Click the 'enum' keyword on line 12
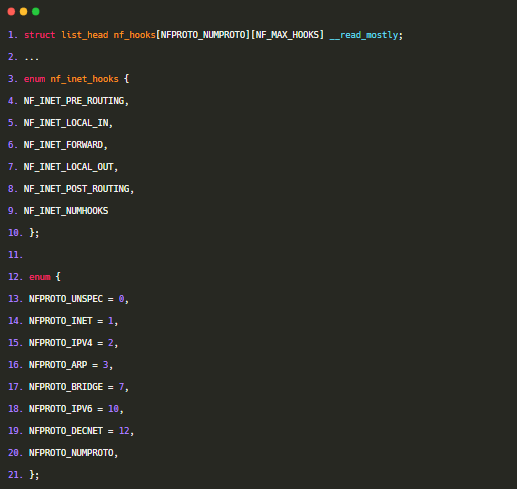The width and height of the screenshot is (517, 489). [40, 277]
